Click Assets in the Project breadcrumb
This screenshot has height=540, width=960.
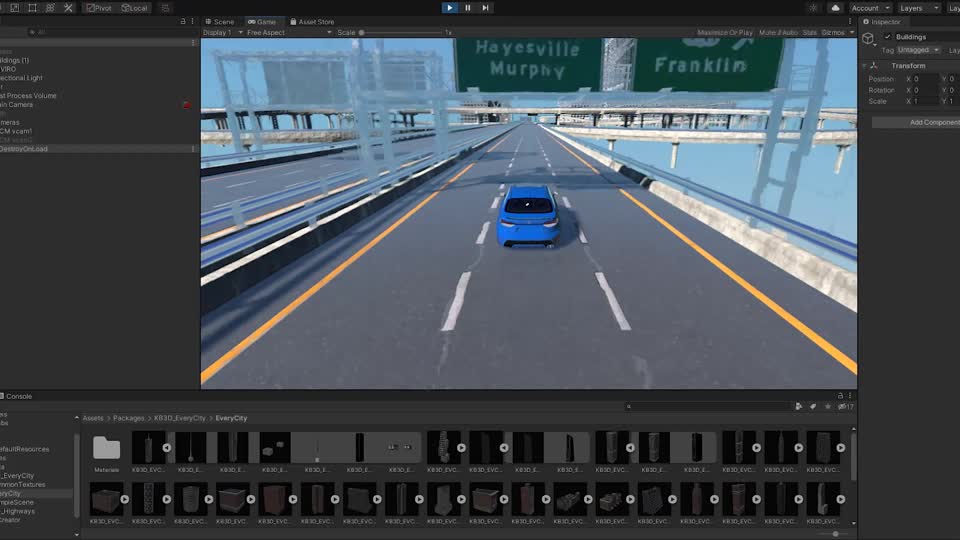tap(93, 418)
